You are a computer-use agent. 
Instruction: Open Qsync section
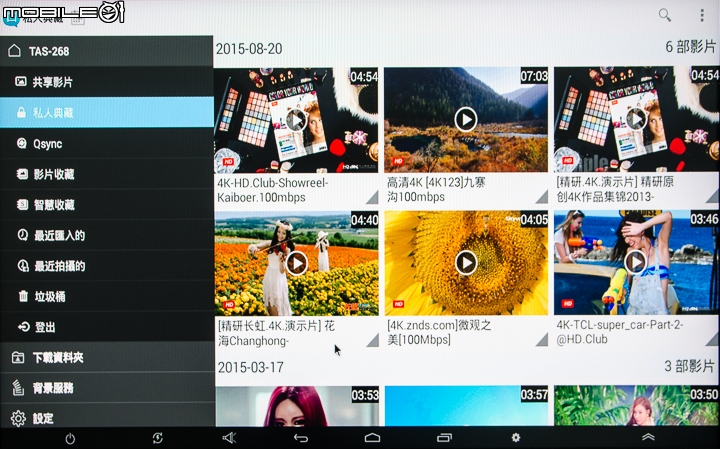tap(107, 143)
